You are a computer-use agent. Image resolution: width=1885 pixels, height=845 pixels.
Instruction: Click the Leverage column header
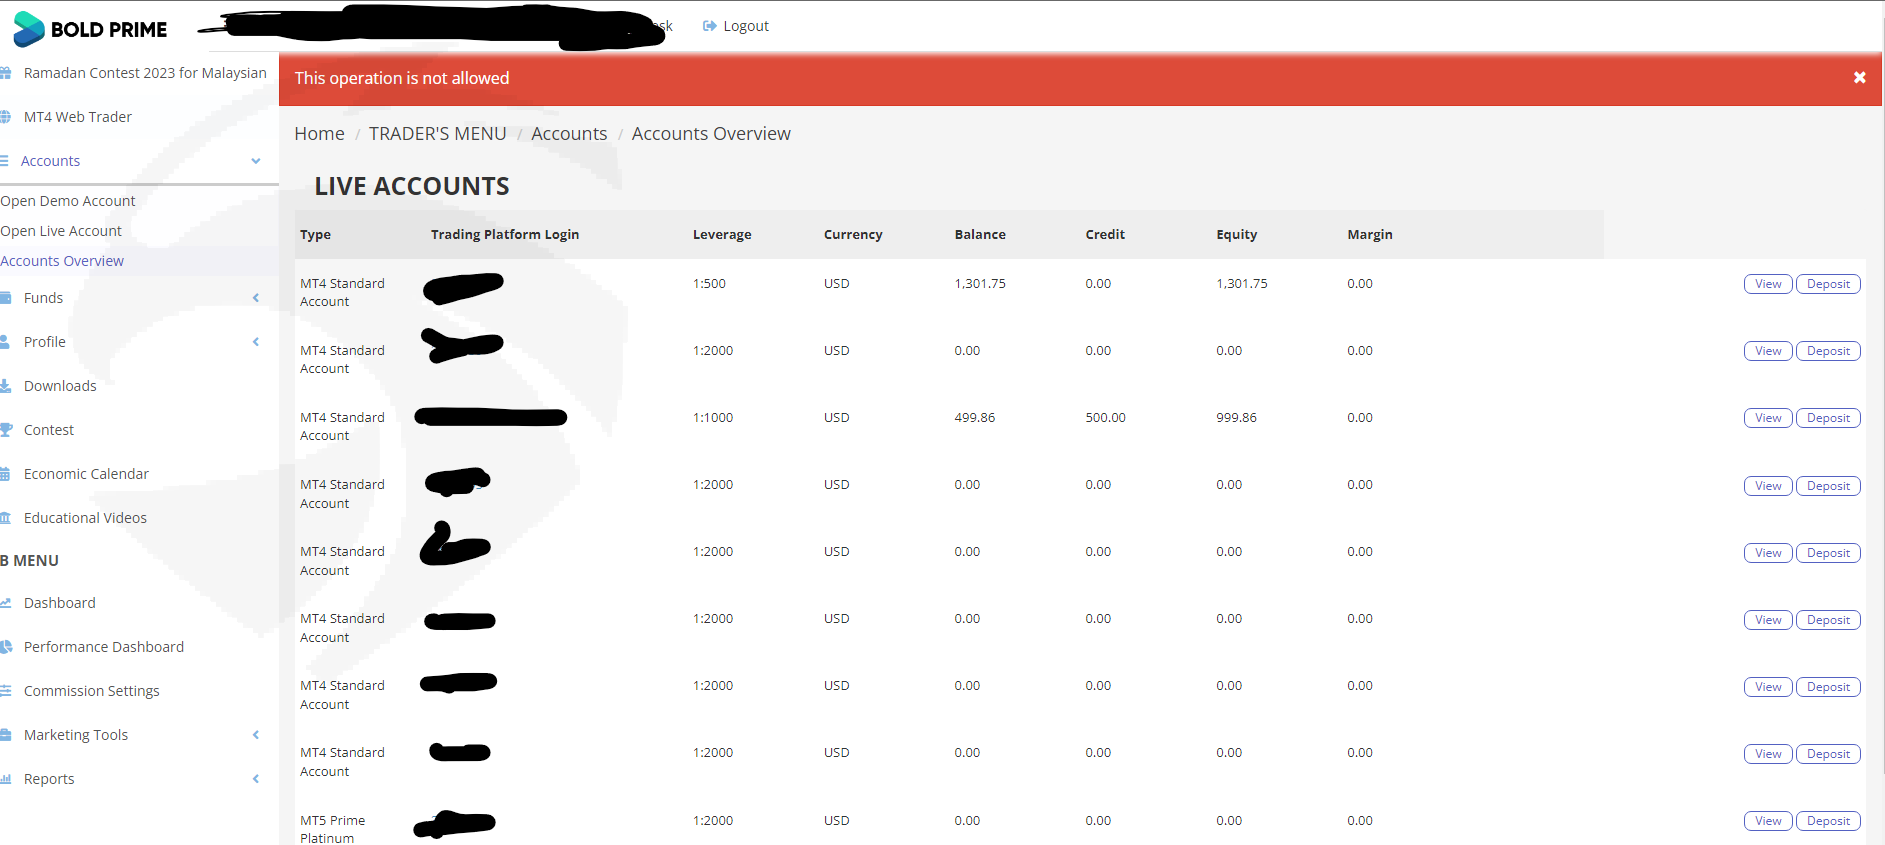(x=722, y=235)
